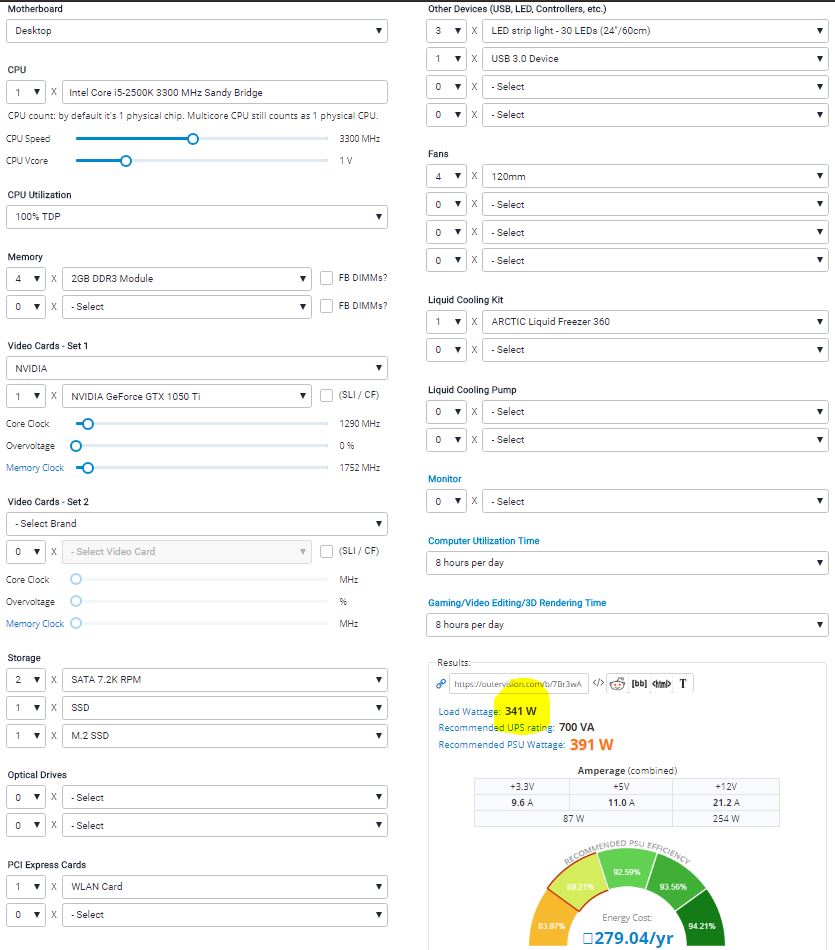The width and height of the screenshot is (835, 950).
Task: Copy results as BBCode with [bb] icon
Action: [639, 684]
